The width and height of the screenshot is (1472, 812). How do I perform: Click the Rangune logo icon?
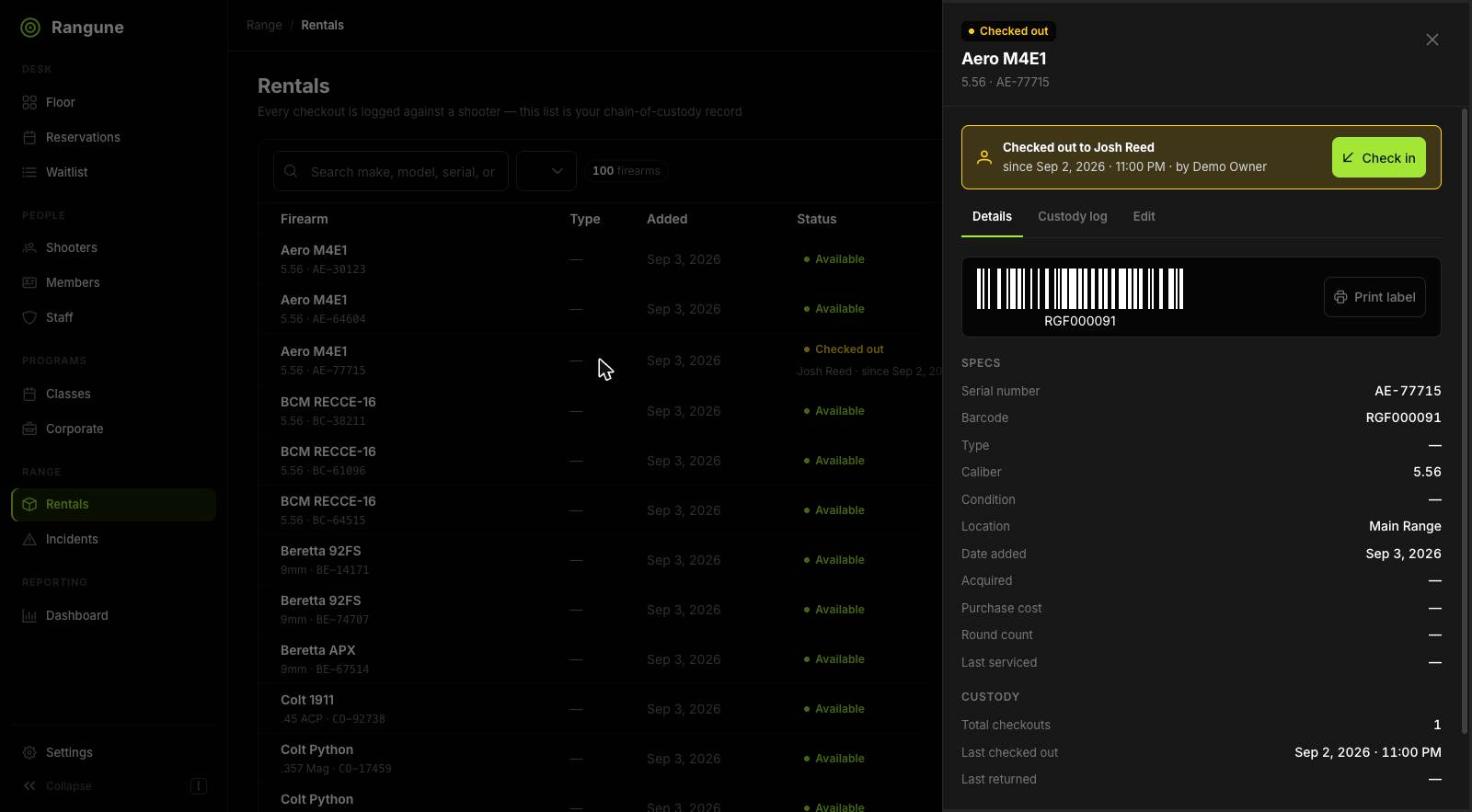click(30, 28)
